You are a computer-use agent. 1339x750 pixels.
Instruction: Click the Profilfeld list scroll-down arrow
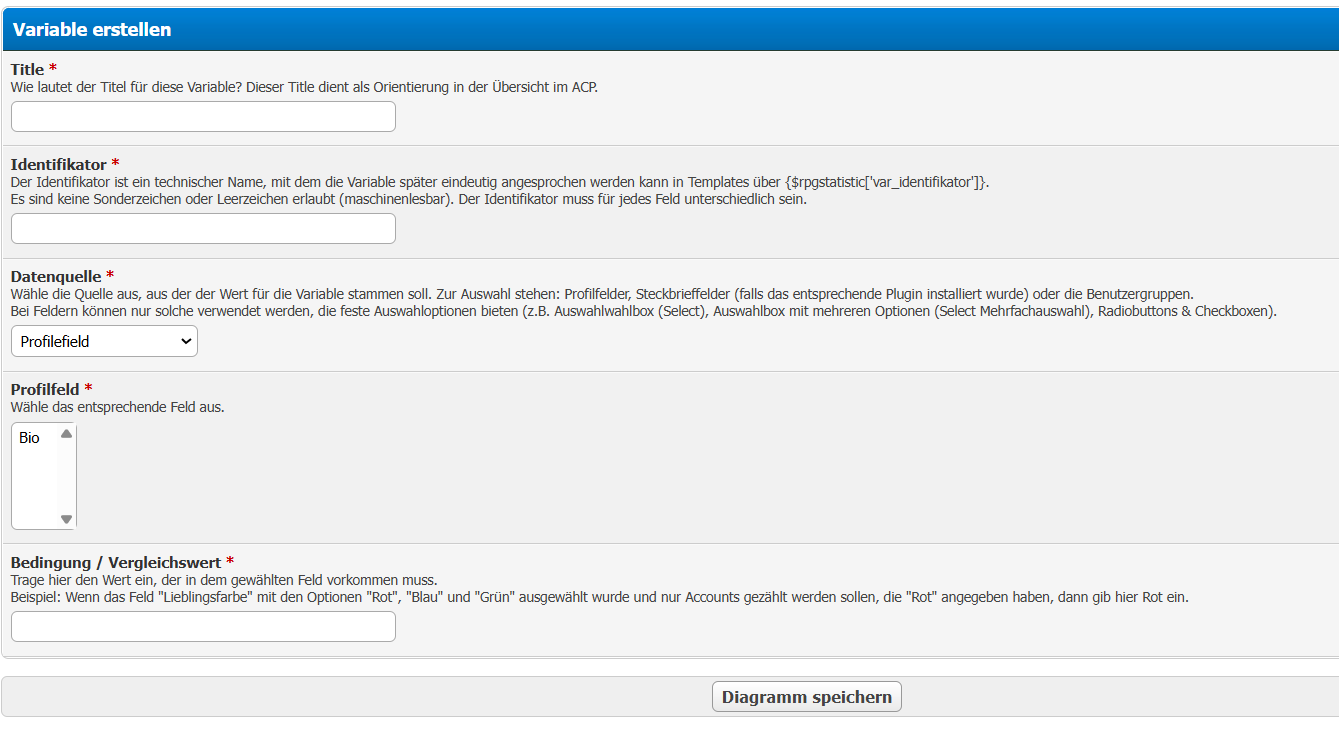(x=67, y=519)
